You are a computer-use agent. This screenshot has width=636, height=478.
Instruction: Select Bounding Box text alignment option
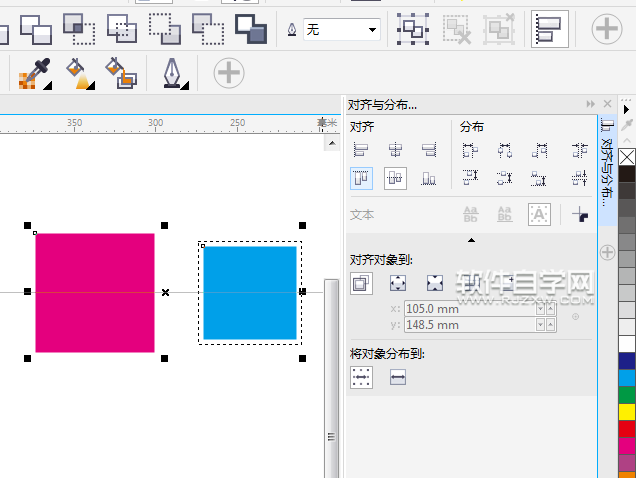pos(539,214)
